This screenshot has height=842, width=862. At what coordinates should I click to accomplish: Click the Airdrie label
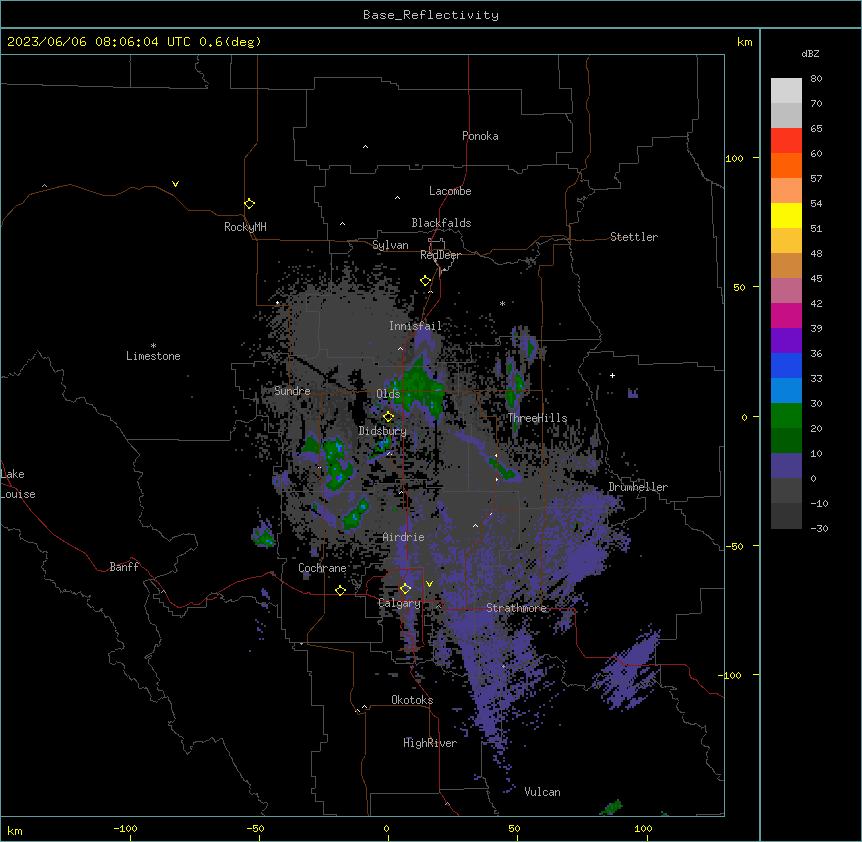(404, 537)
